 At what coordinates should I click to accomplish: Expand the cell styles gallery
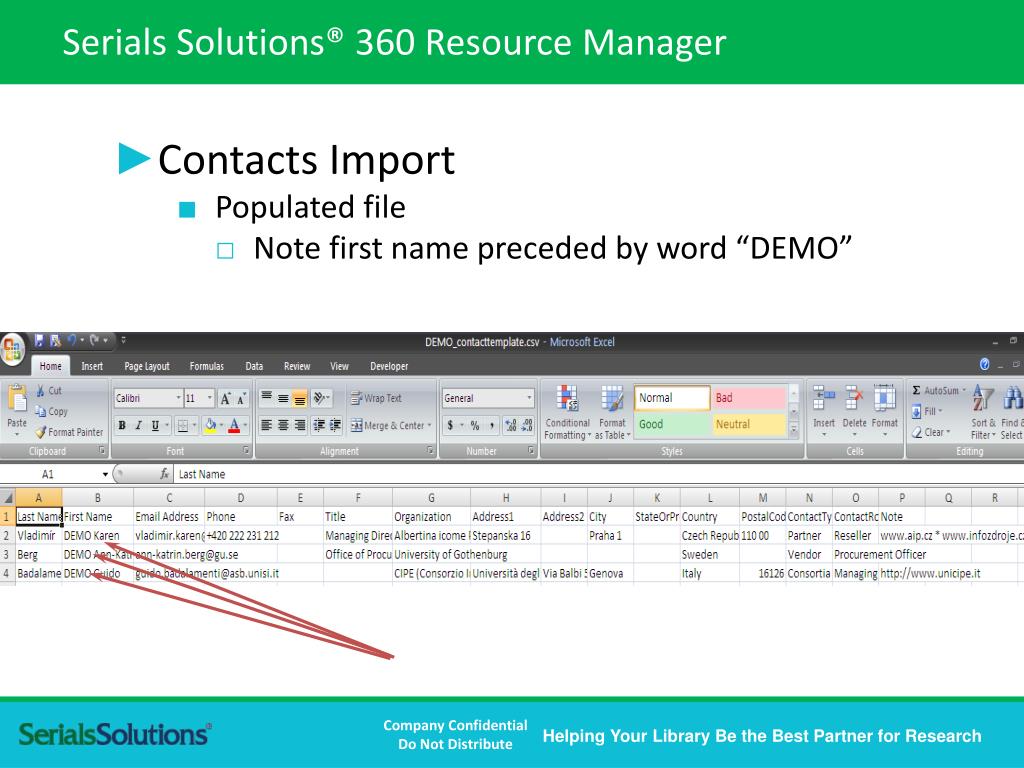point(793,429)
